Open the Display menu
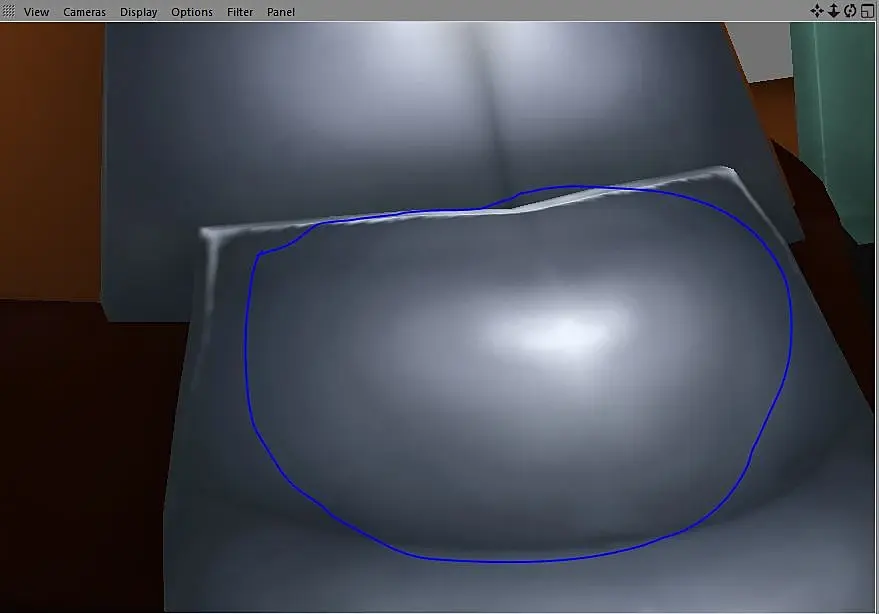The width and height of the screenshot is (879, 614). (x=138, y=12)
